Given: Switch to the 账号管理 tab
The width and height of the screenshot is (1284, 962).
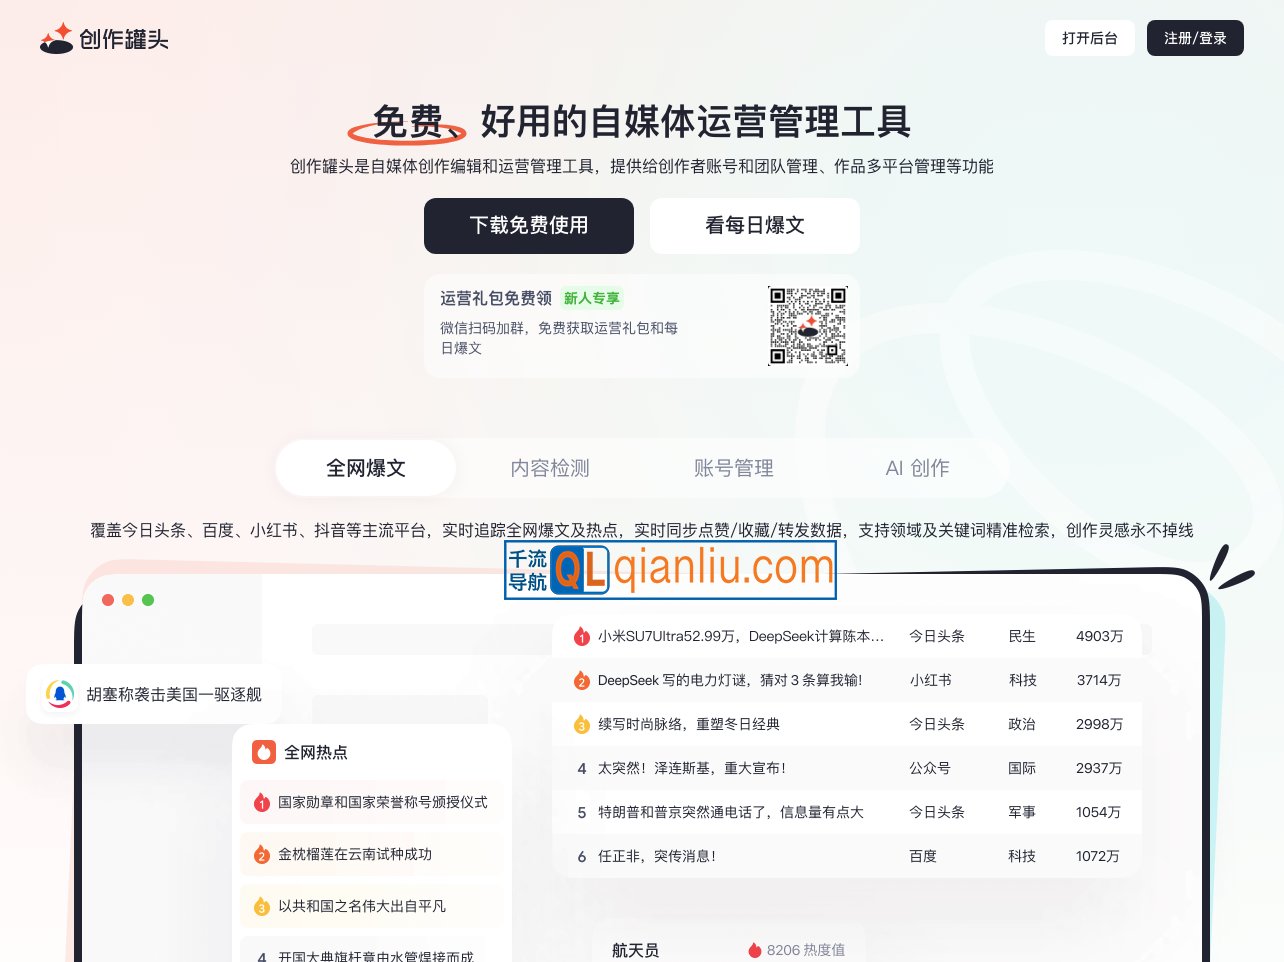Looking at the screenshot, I should (733, 467).
